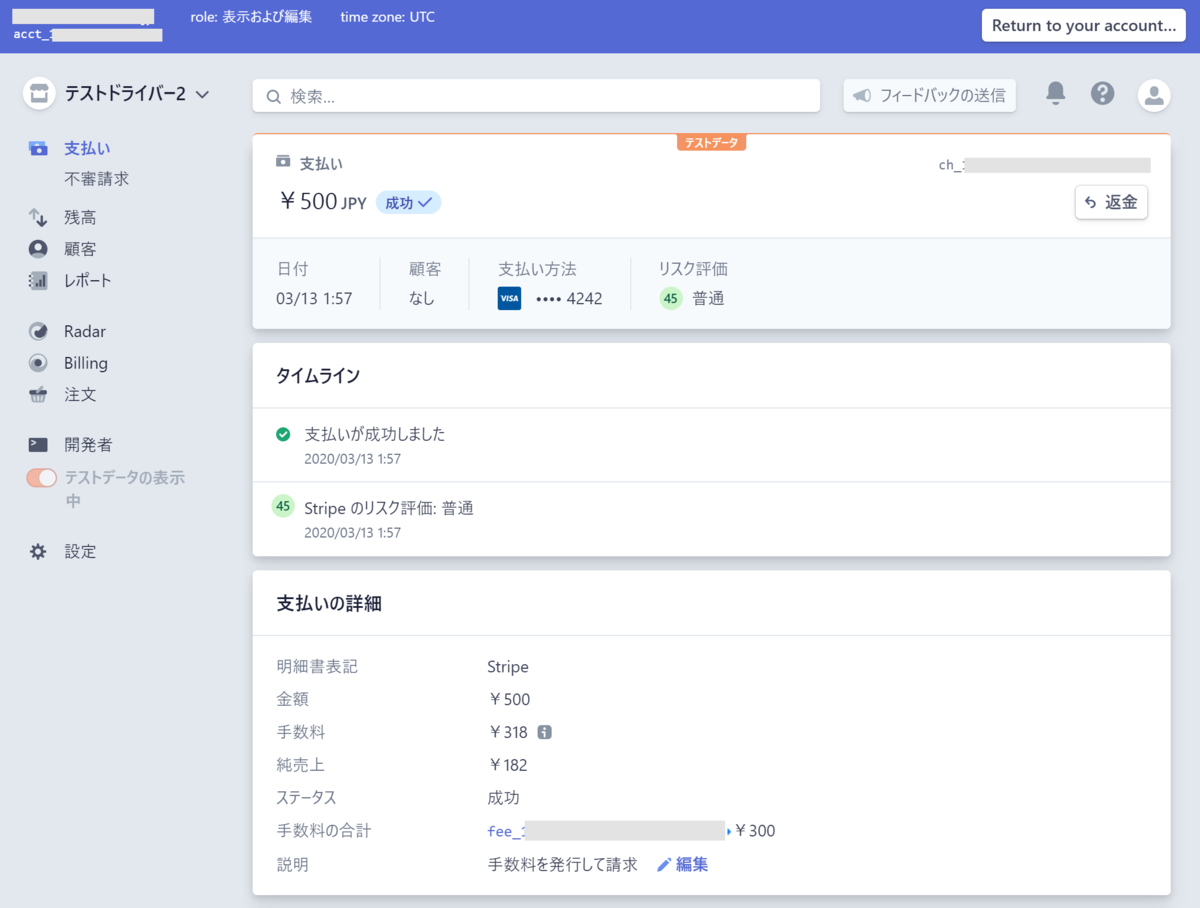The height and width of the screenshot is (908, 1200).
Task: Click the Return to your account button
Action: (1084, 26)
